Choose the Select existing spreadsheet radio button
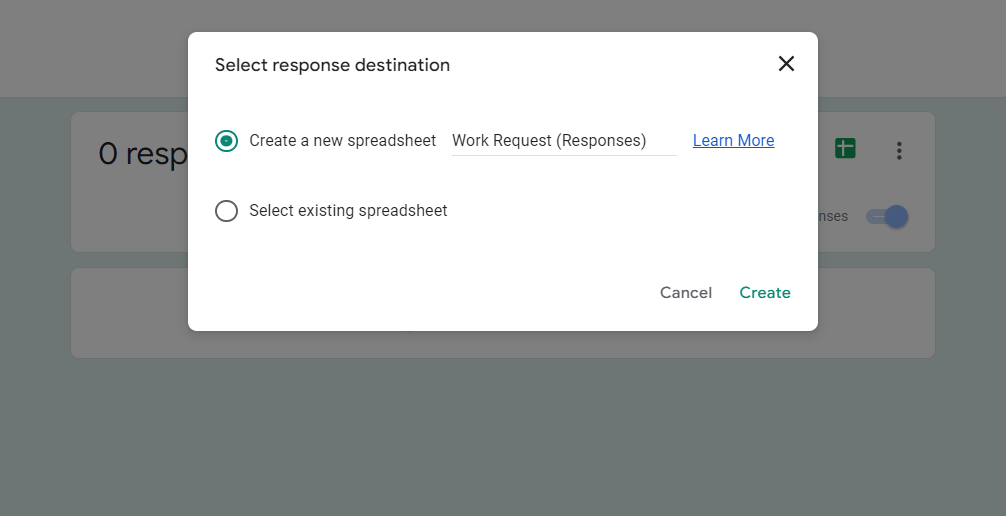This screenshot has height=516, width=1006. point(227,211)
